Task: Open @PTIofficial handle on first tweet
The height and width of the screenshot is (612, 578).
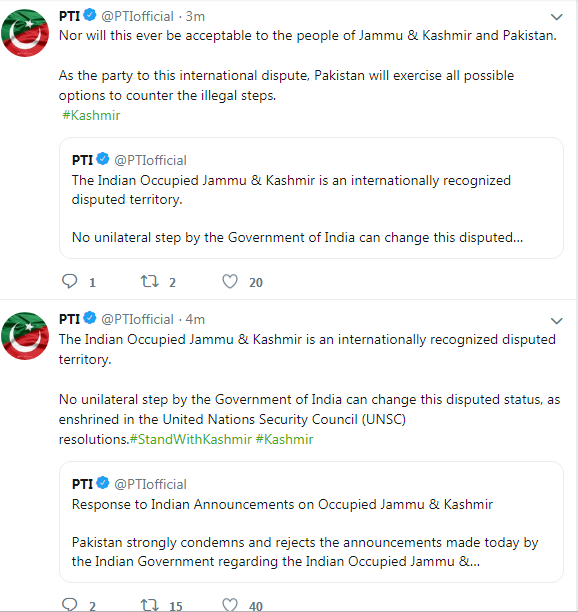Action: coord(137,16)
